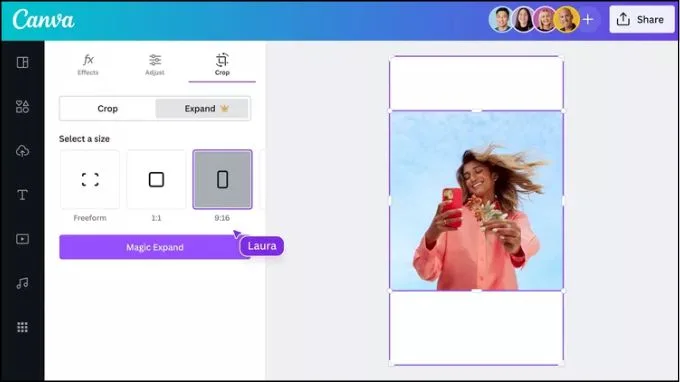The width and height of the screenshot is (680, 382).
Task: Click the Magic Expand button
Action: tap(155, 247)
